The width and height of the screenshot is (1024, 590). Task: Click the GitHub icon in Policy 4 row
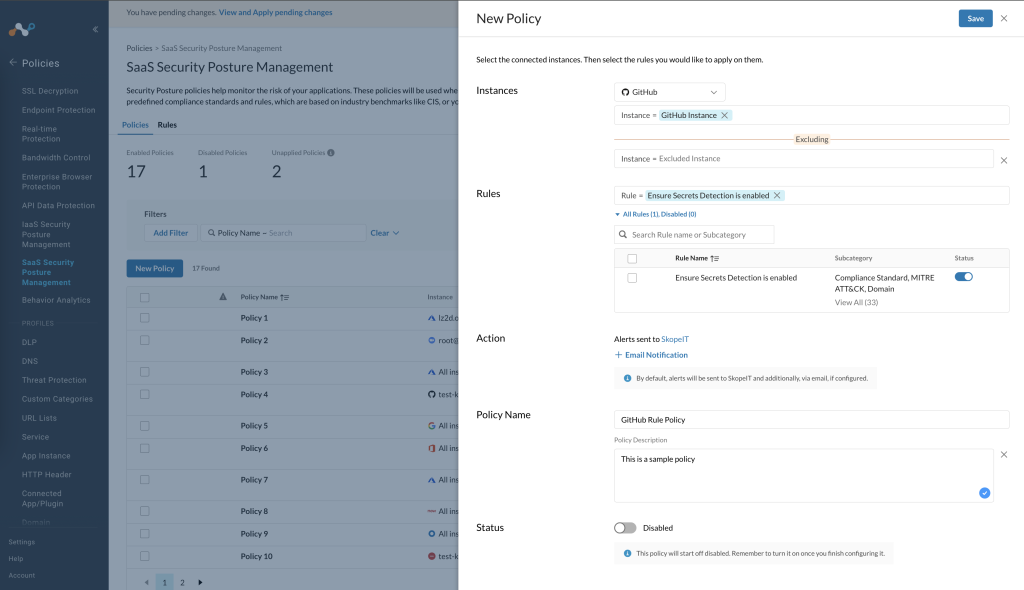[432, 395]
